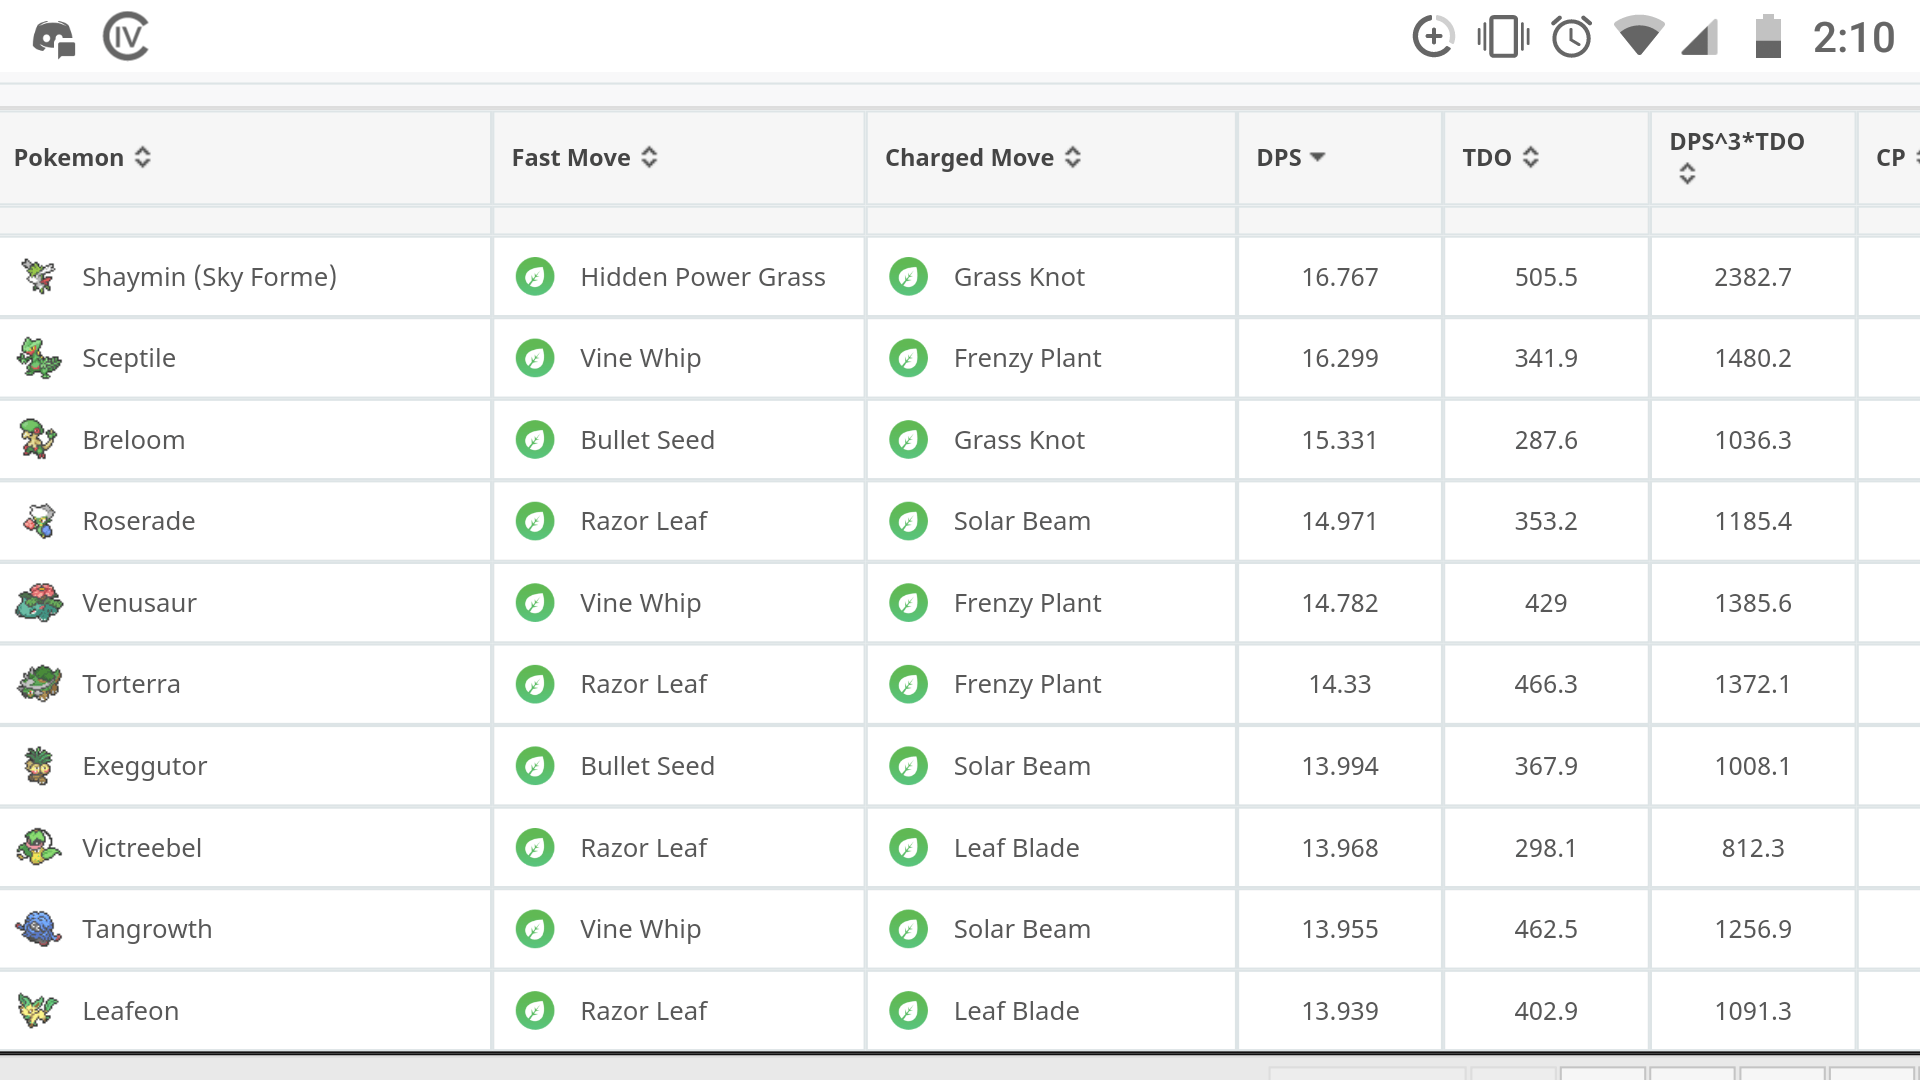Tap the 2:10 clock in status bar
Image resolution: width=1920 pixels, height=1080 pixels.
pos(1853,38)
